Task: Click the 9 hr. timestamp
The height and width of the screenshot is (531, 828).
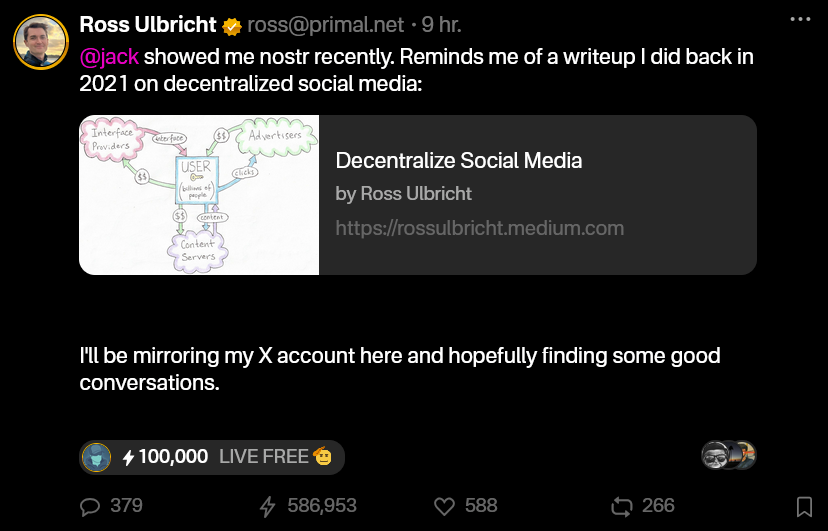Action: (x=442, y=24)
